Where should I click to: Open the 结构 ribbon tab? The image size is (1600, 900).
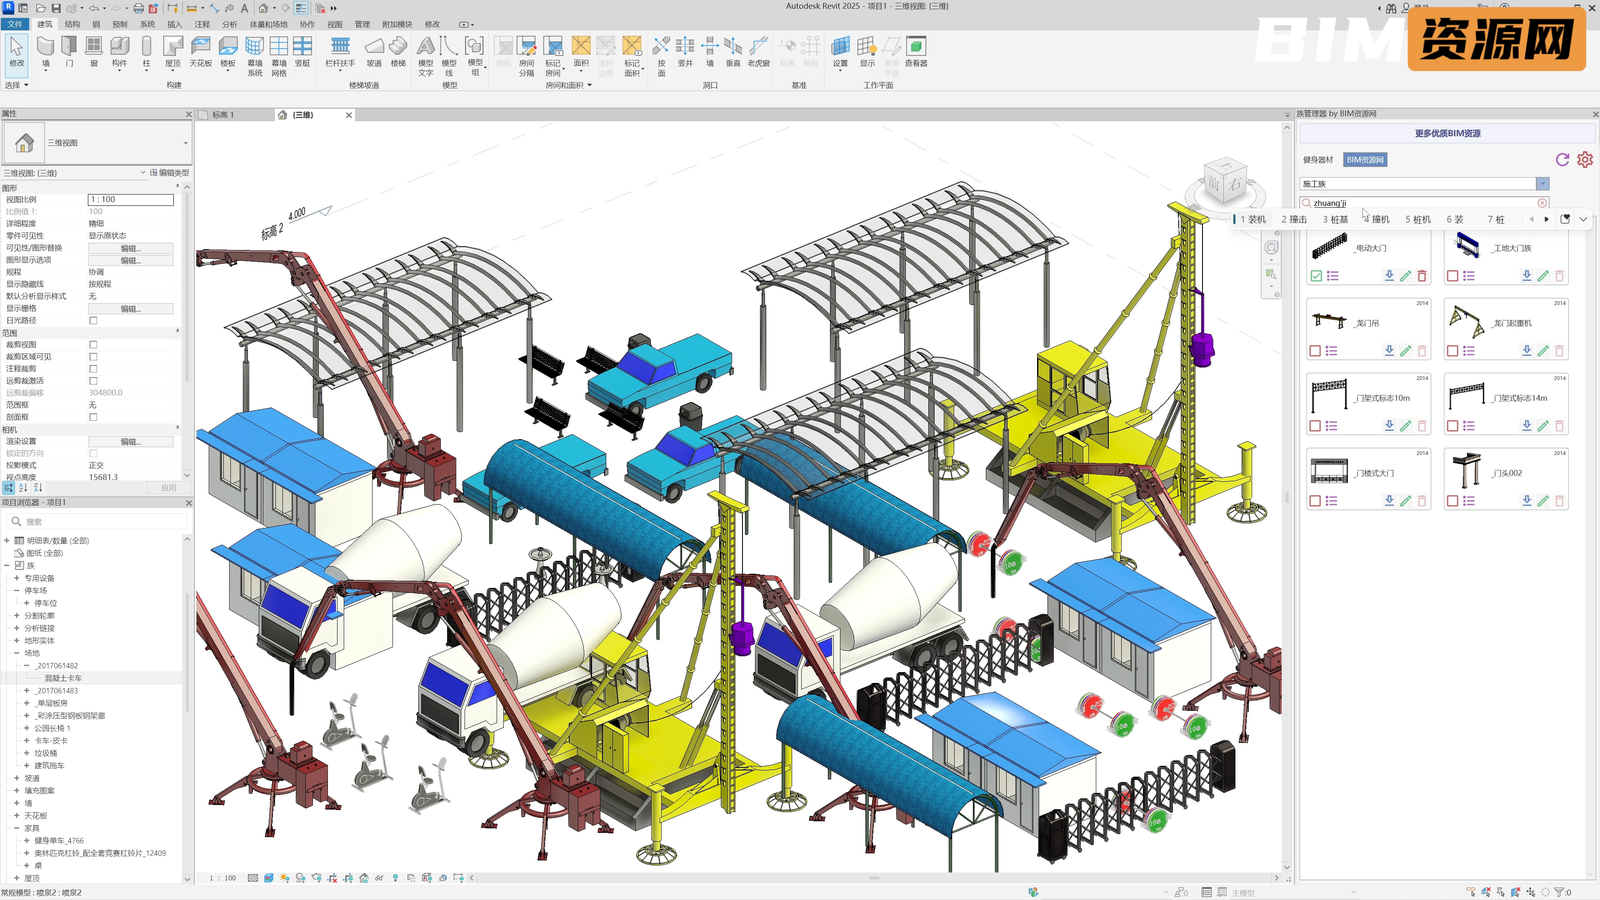click(x=72, y=24)
